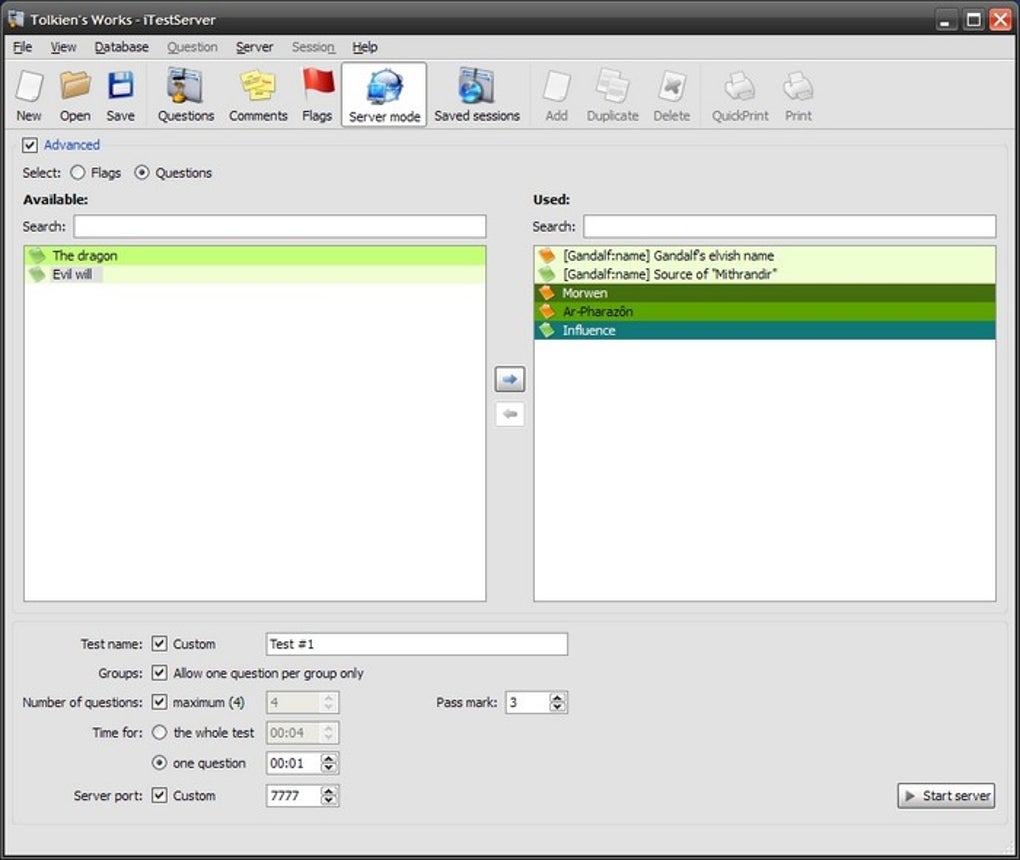Click the Pass mark value field
This screenshot has height=860, width=1020.
point(528,703)
